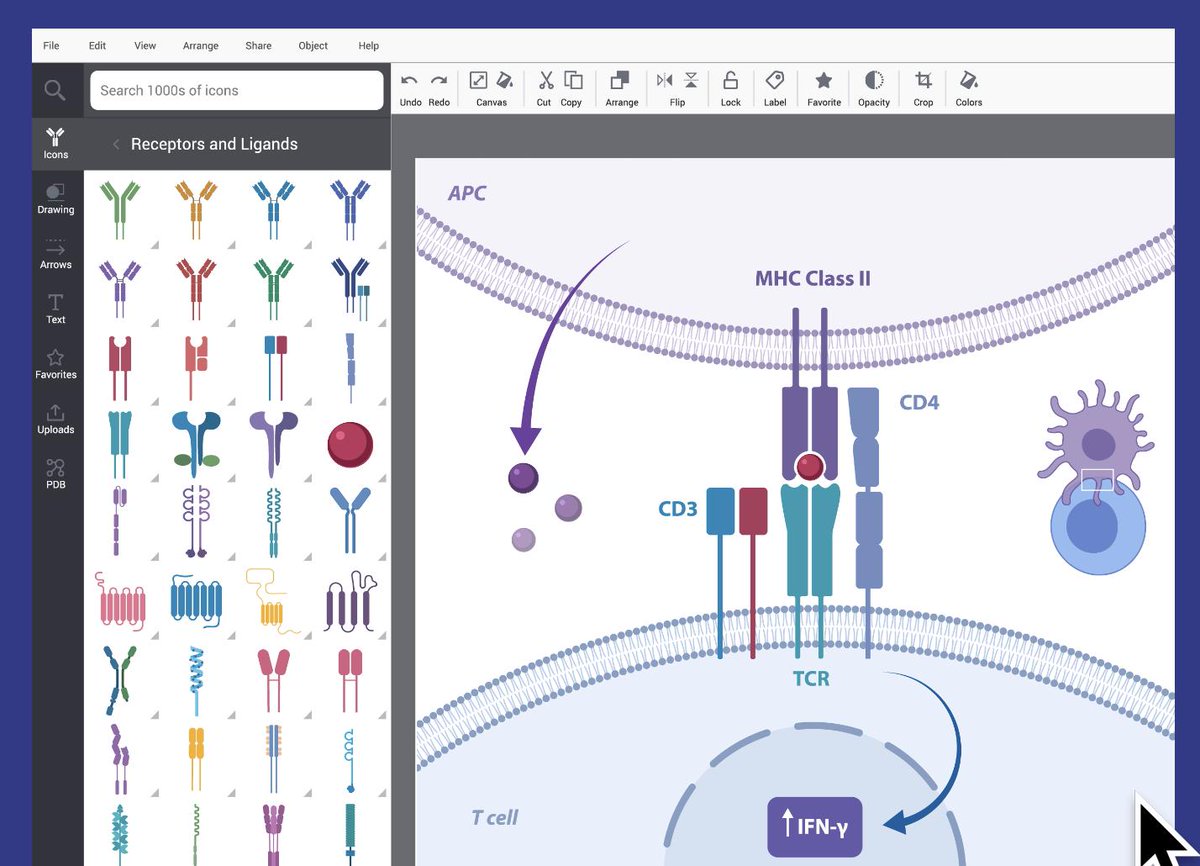This screenshot has height=866, width=1200.
Task: Open the Edit menu
Action: tap(97, 46)
